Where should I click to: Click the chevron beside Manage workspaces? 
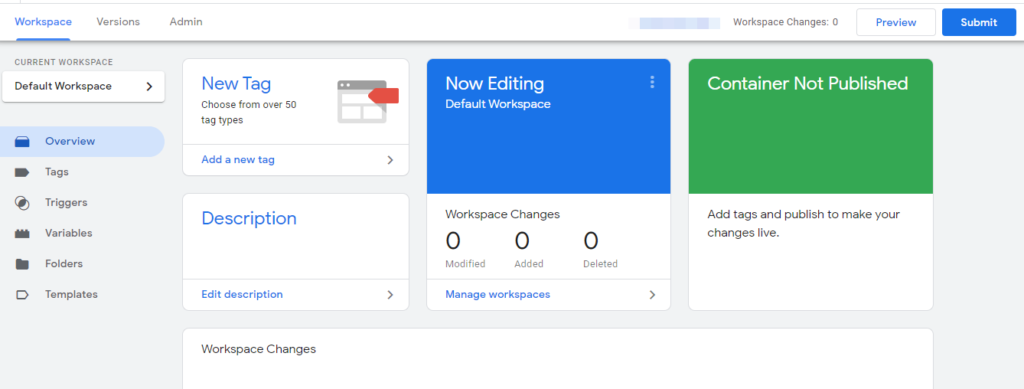(x=652, y=294)
